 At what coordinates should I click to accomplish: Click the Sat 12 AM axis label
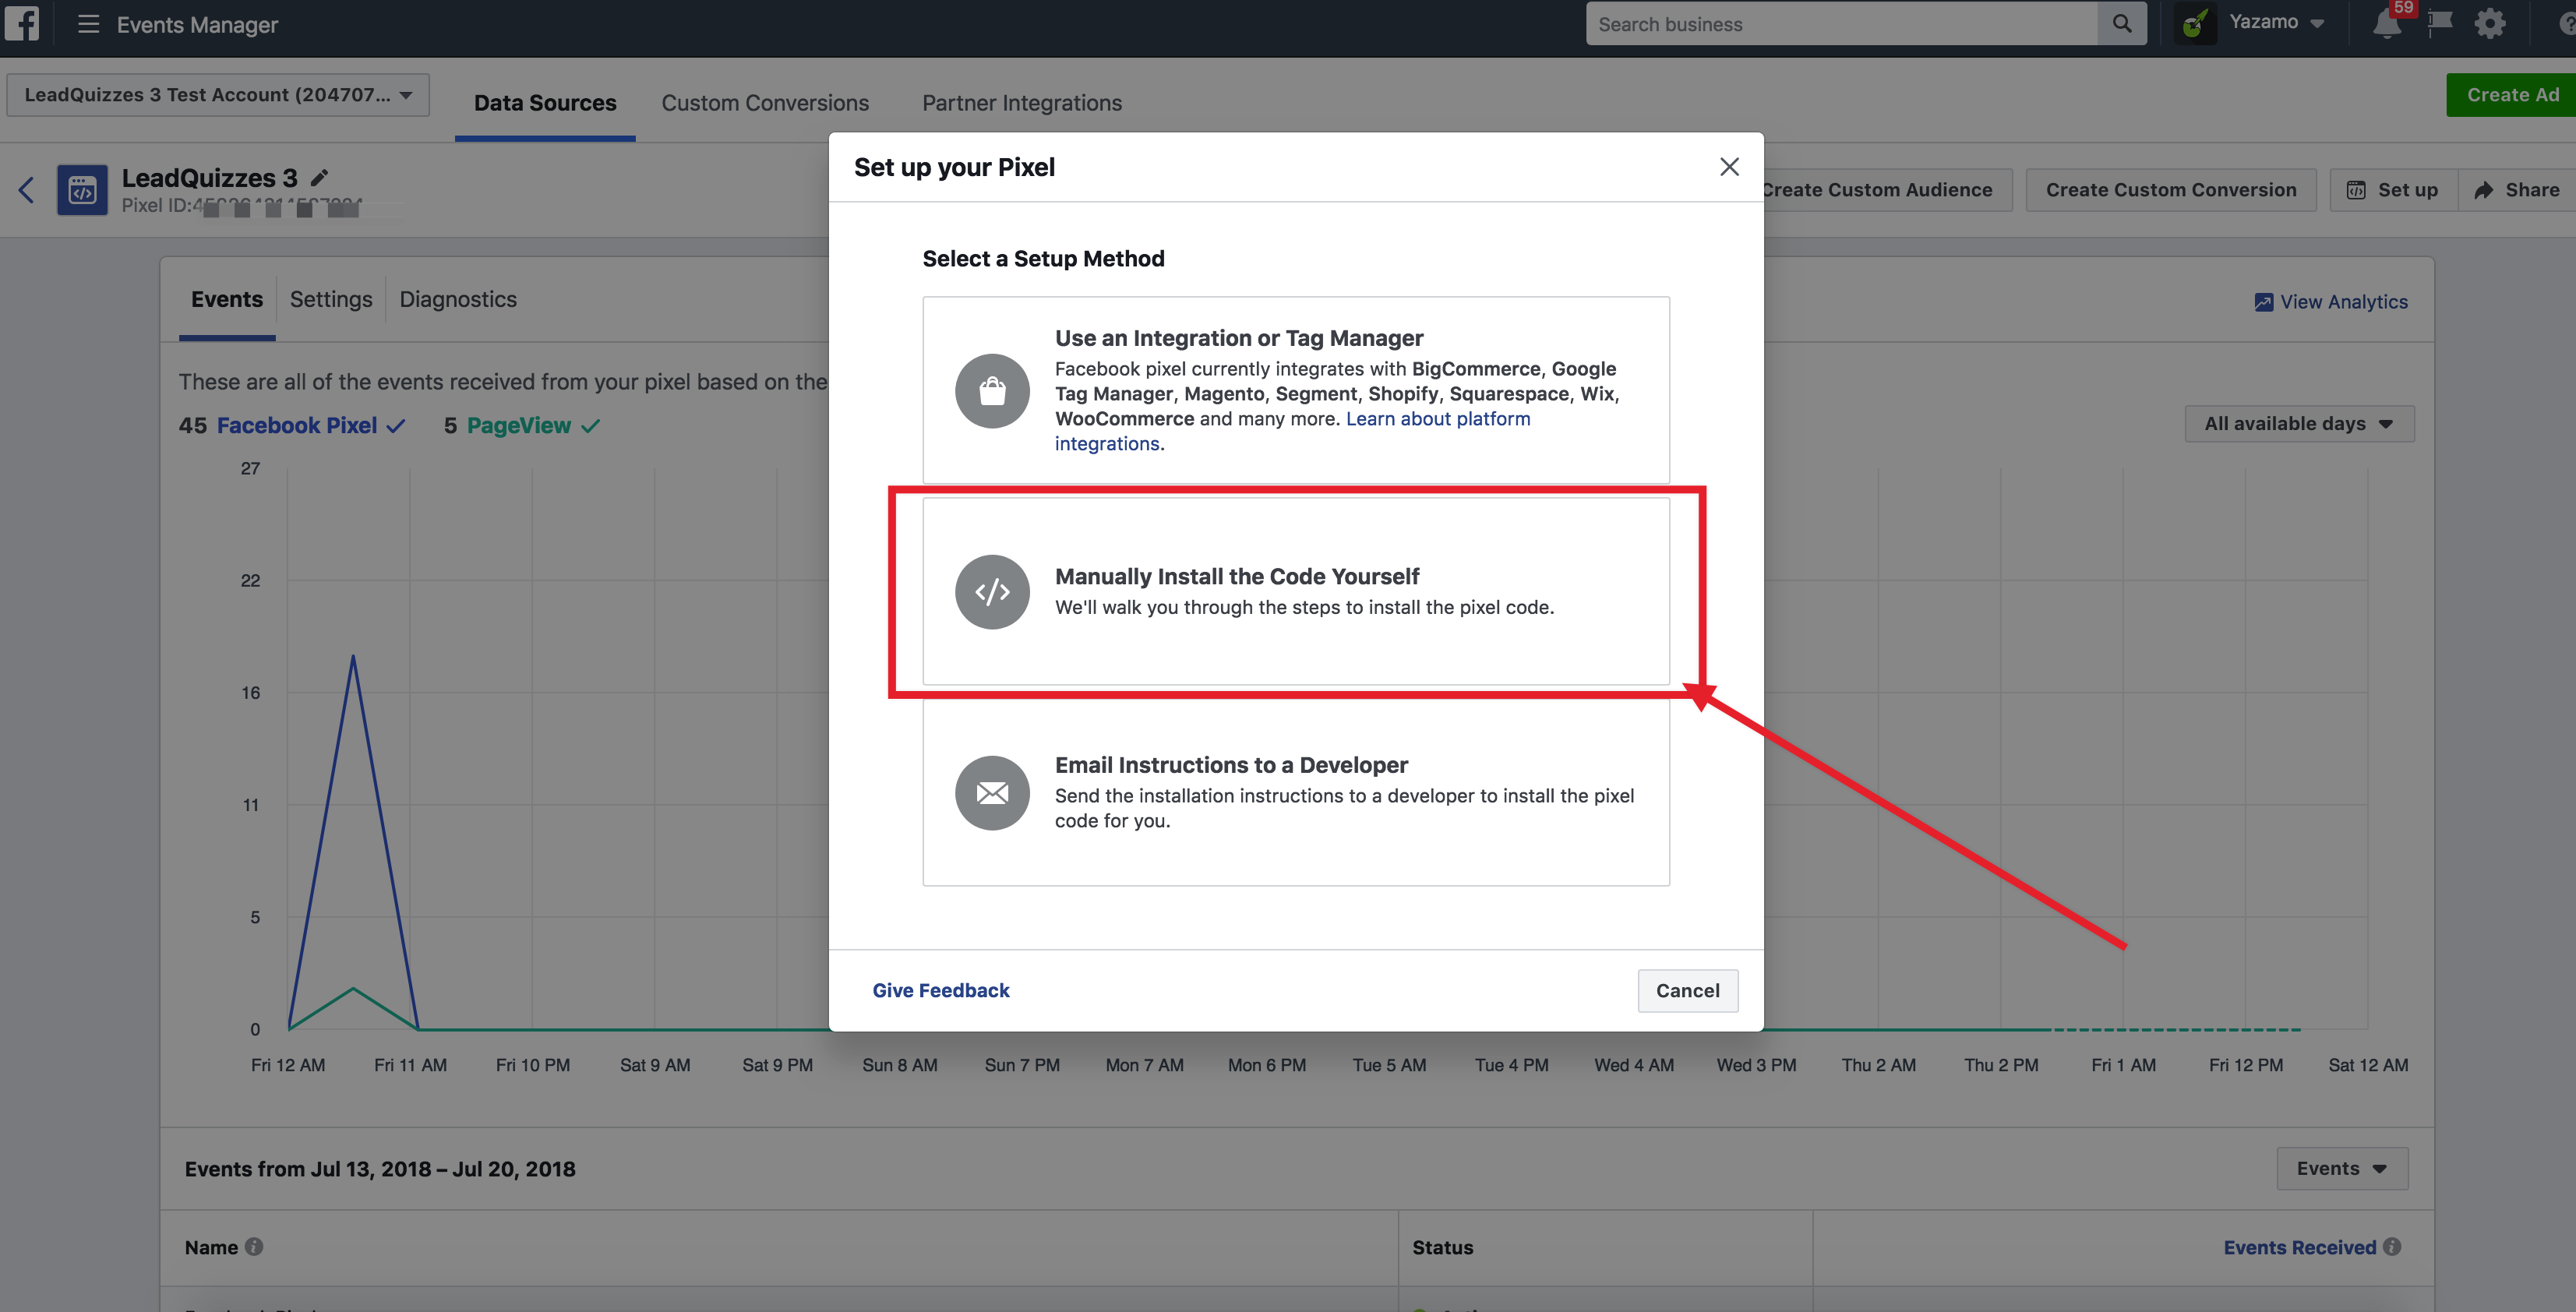(2368, 1066)
